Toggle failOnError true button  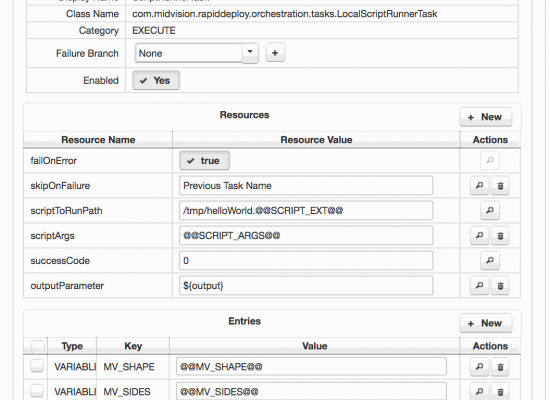204,161
